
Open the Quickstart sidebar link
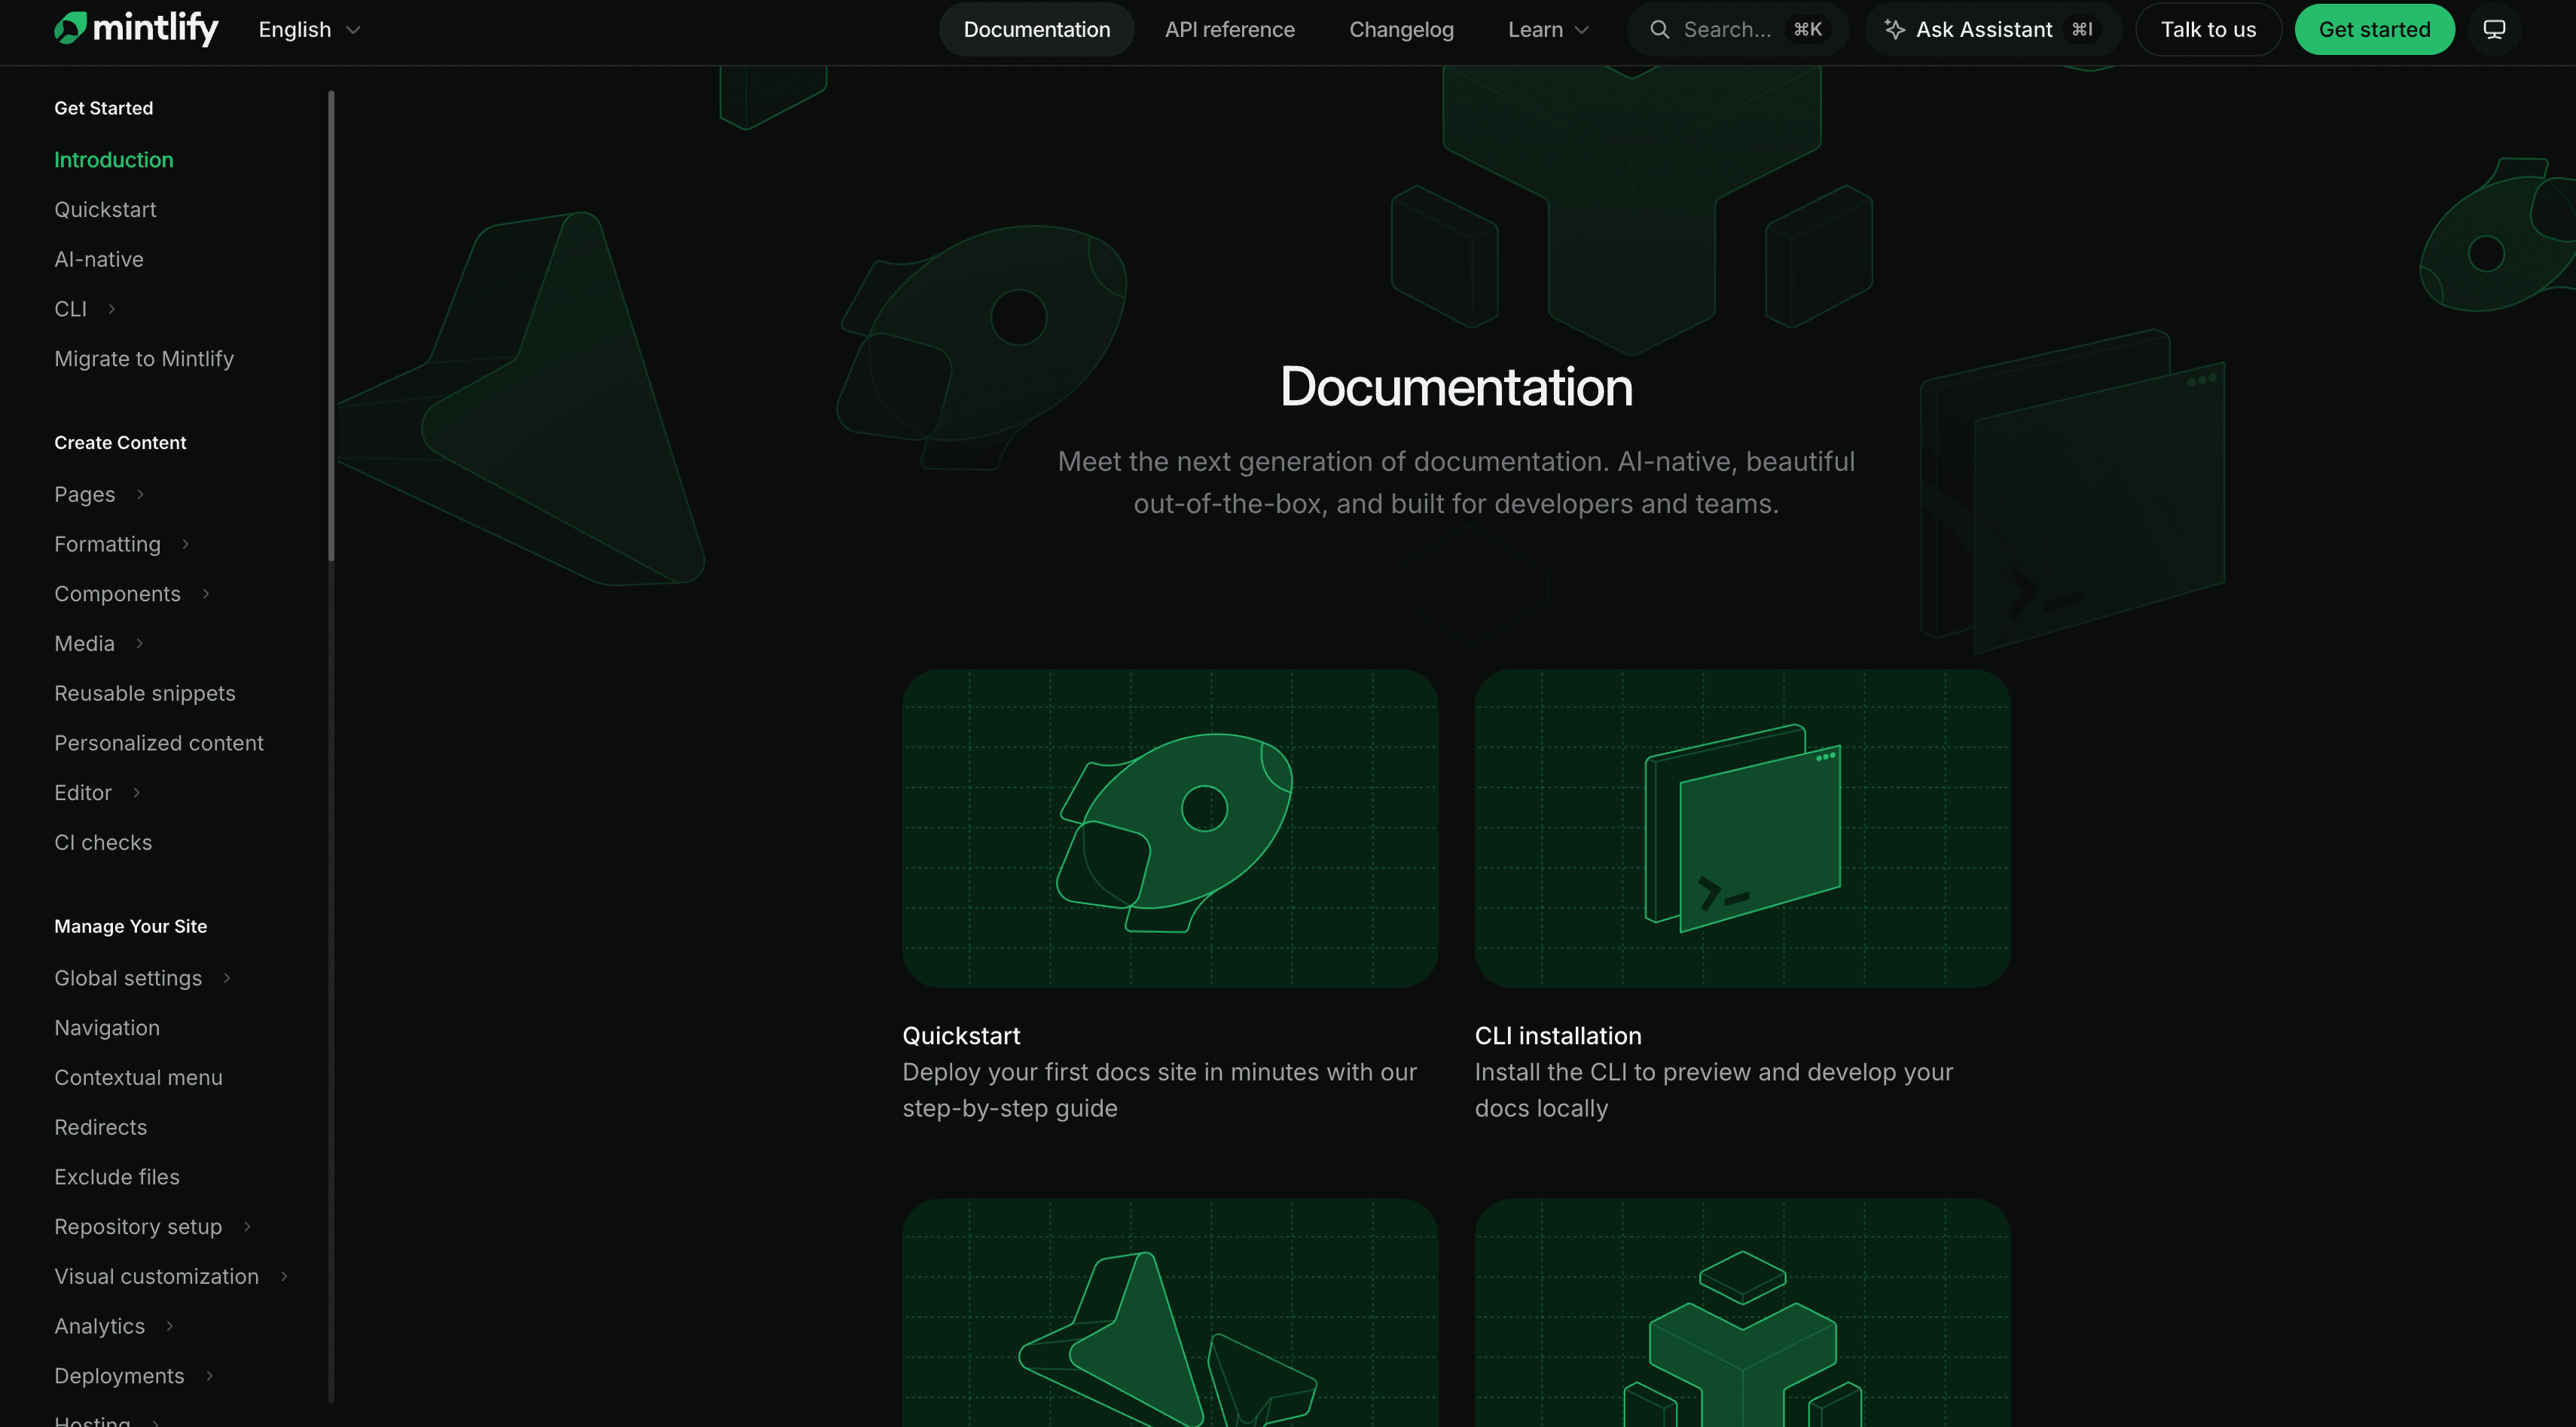[105, 210]
